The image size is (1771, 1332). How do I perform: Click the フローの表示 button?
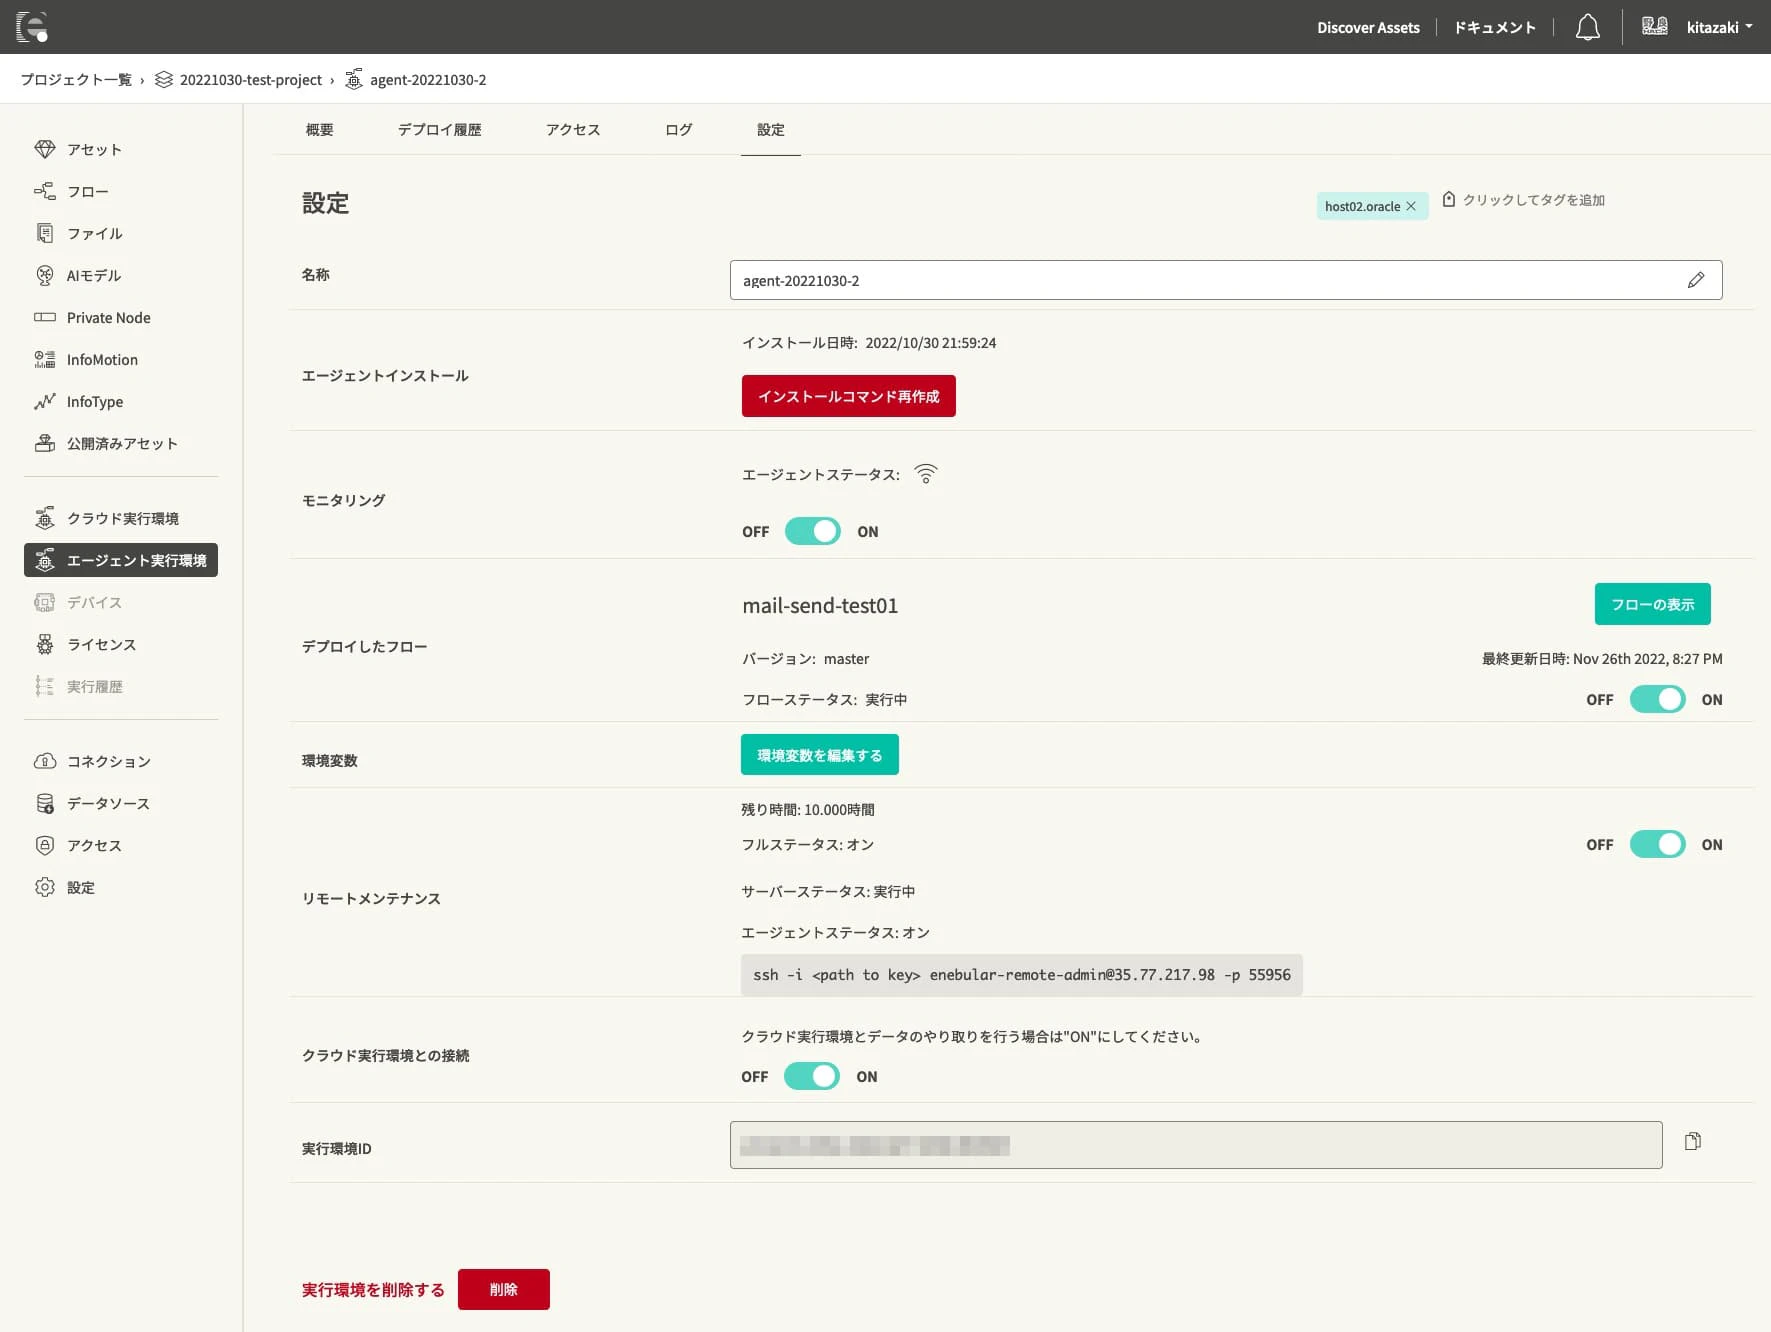[1652, 604]
